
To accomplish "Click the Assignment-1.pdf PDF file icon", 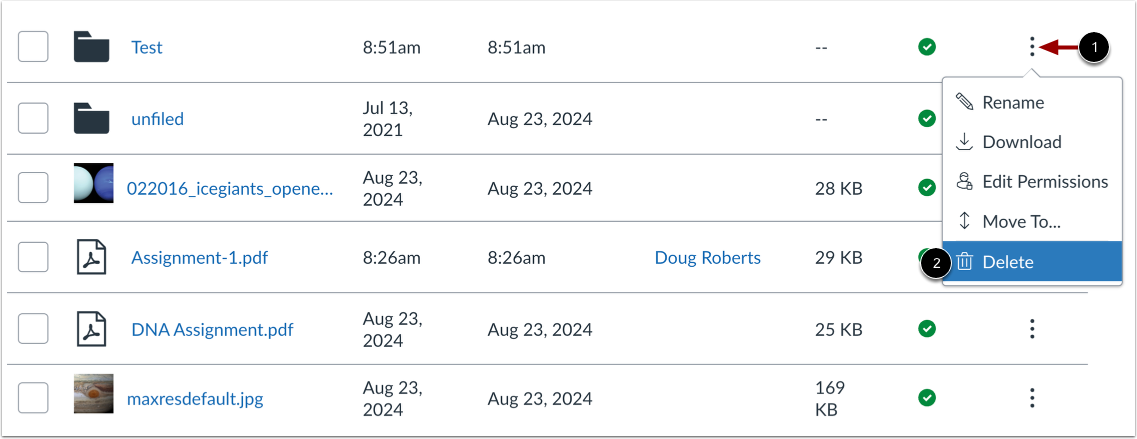I will click(x=91, y=258).
